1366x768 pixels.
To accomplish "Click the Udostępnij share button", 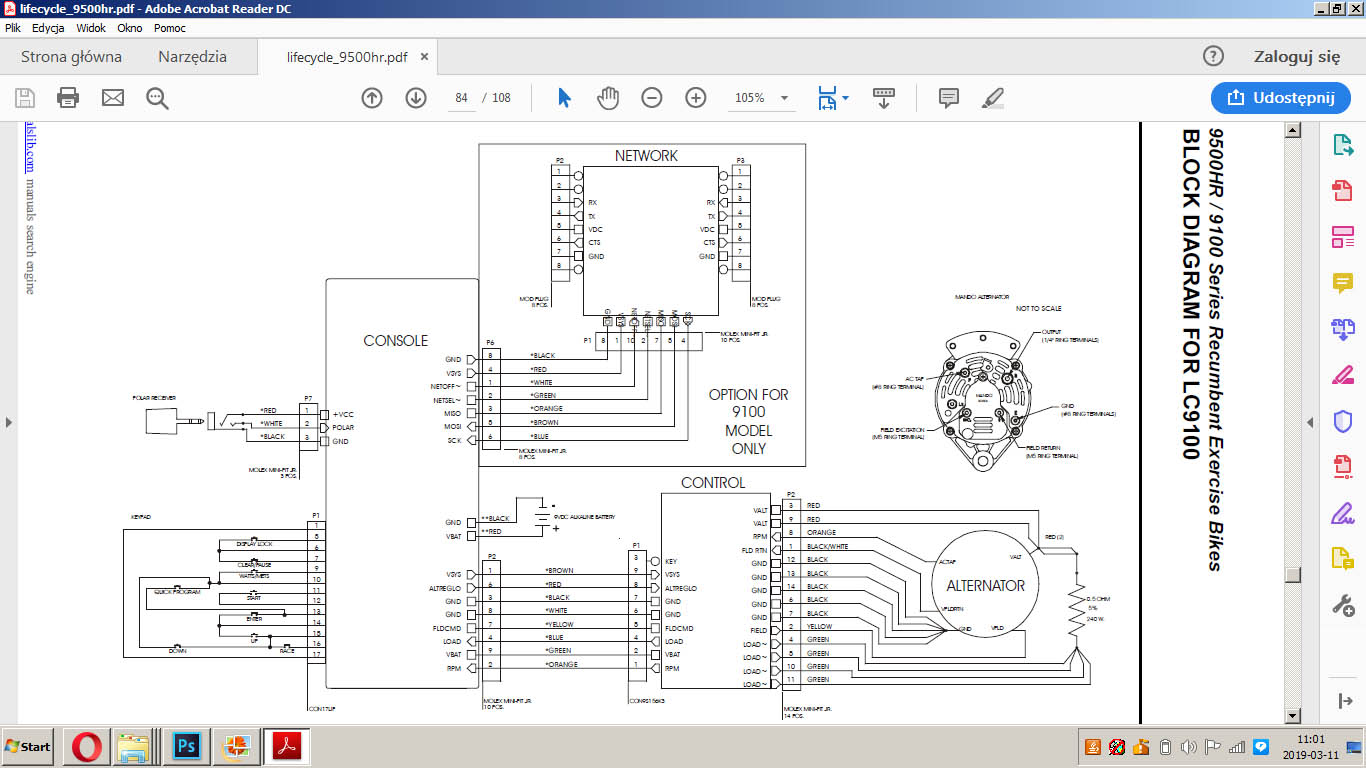I will pos(1280,98).
